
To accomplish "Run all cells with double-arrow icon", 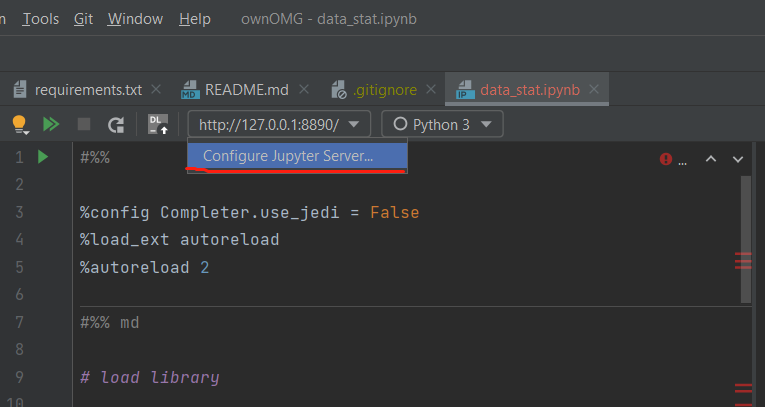I will 51,124.
